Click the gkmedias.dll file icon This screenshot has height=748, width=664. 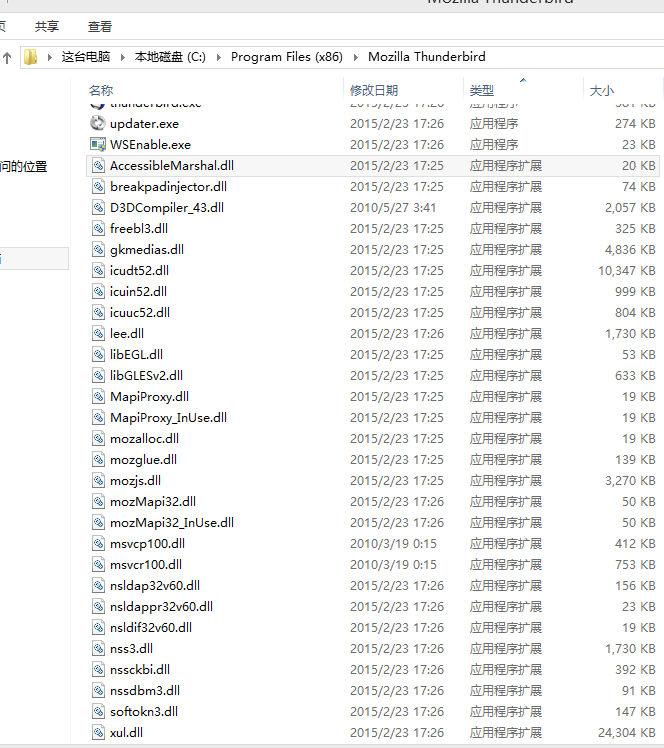pos(98,249)
